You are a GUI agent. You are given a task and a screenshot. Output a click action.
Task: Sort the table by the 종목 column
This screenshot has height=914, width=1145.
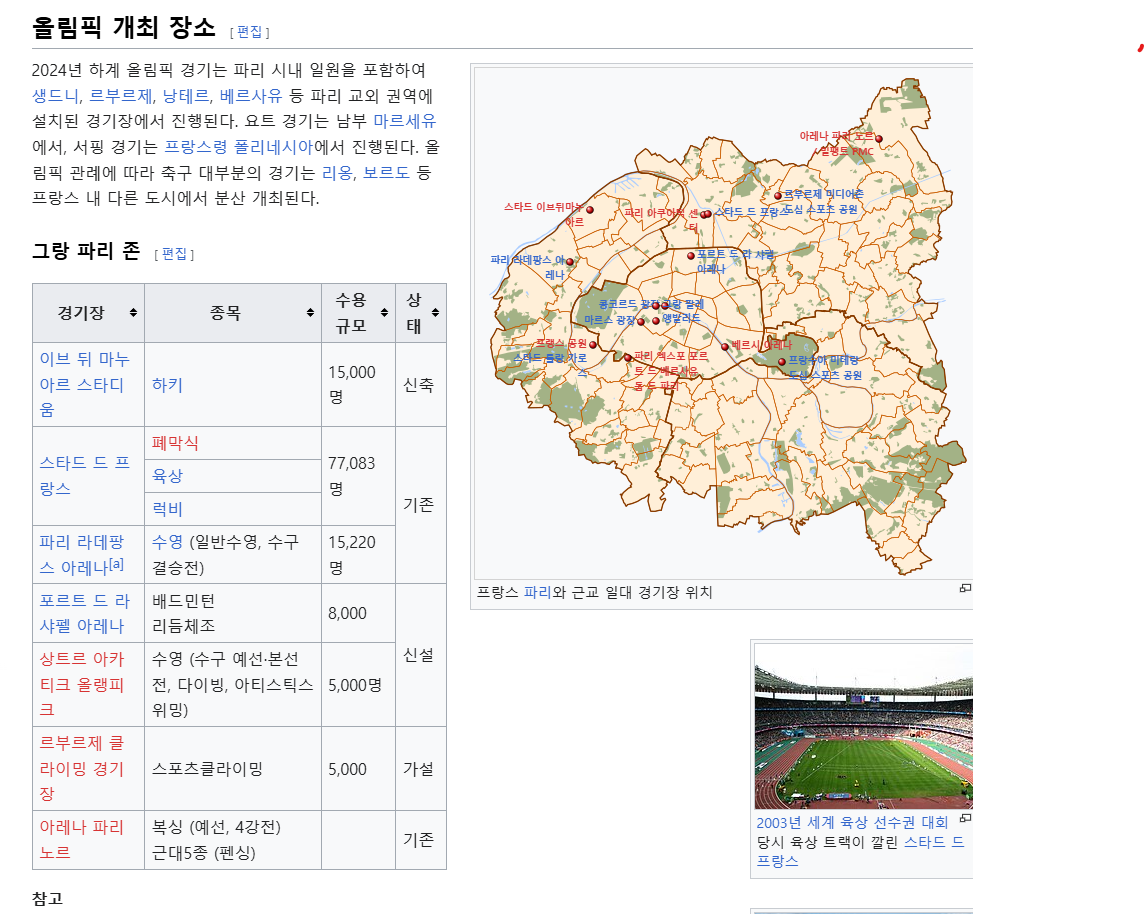click(308, 312)
